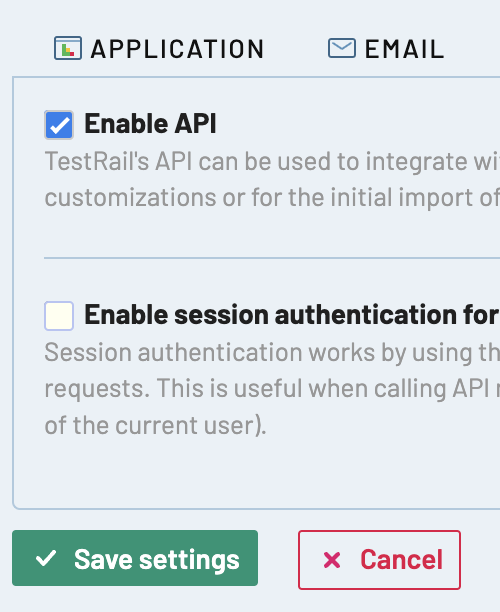
Task: Click the 'Session authentication works by using' text
Action: 272,353
